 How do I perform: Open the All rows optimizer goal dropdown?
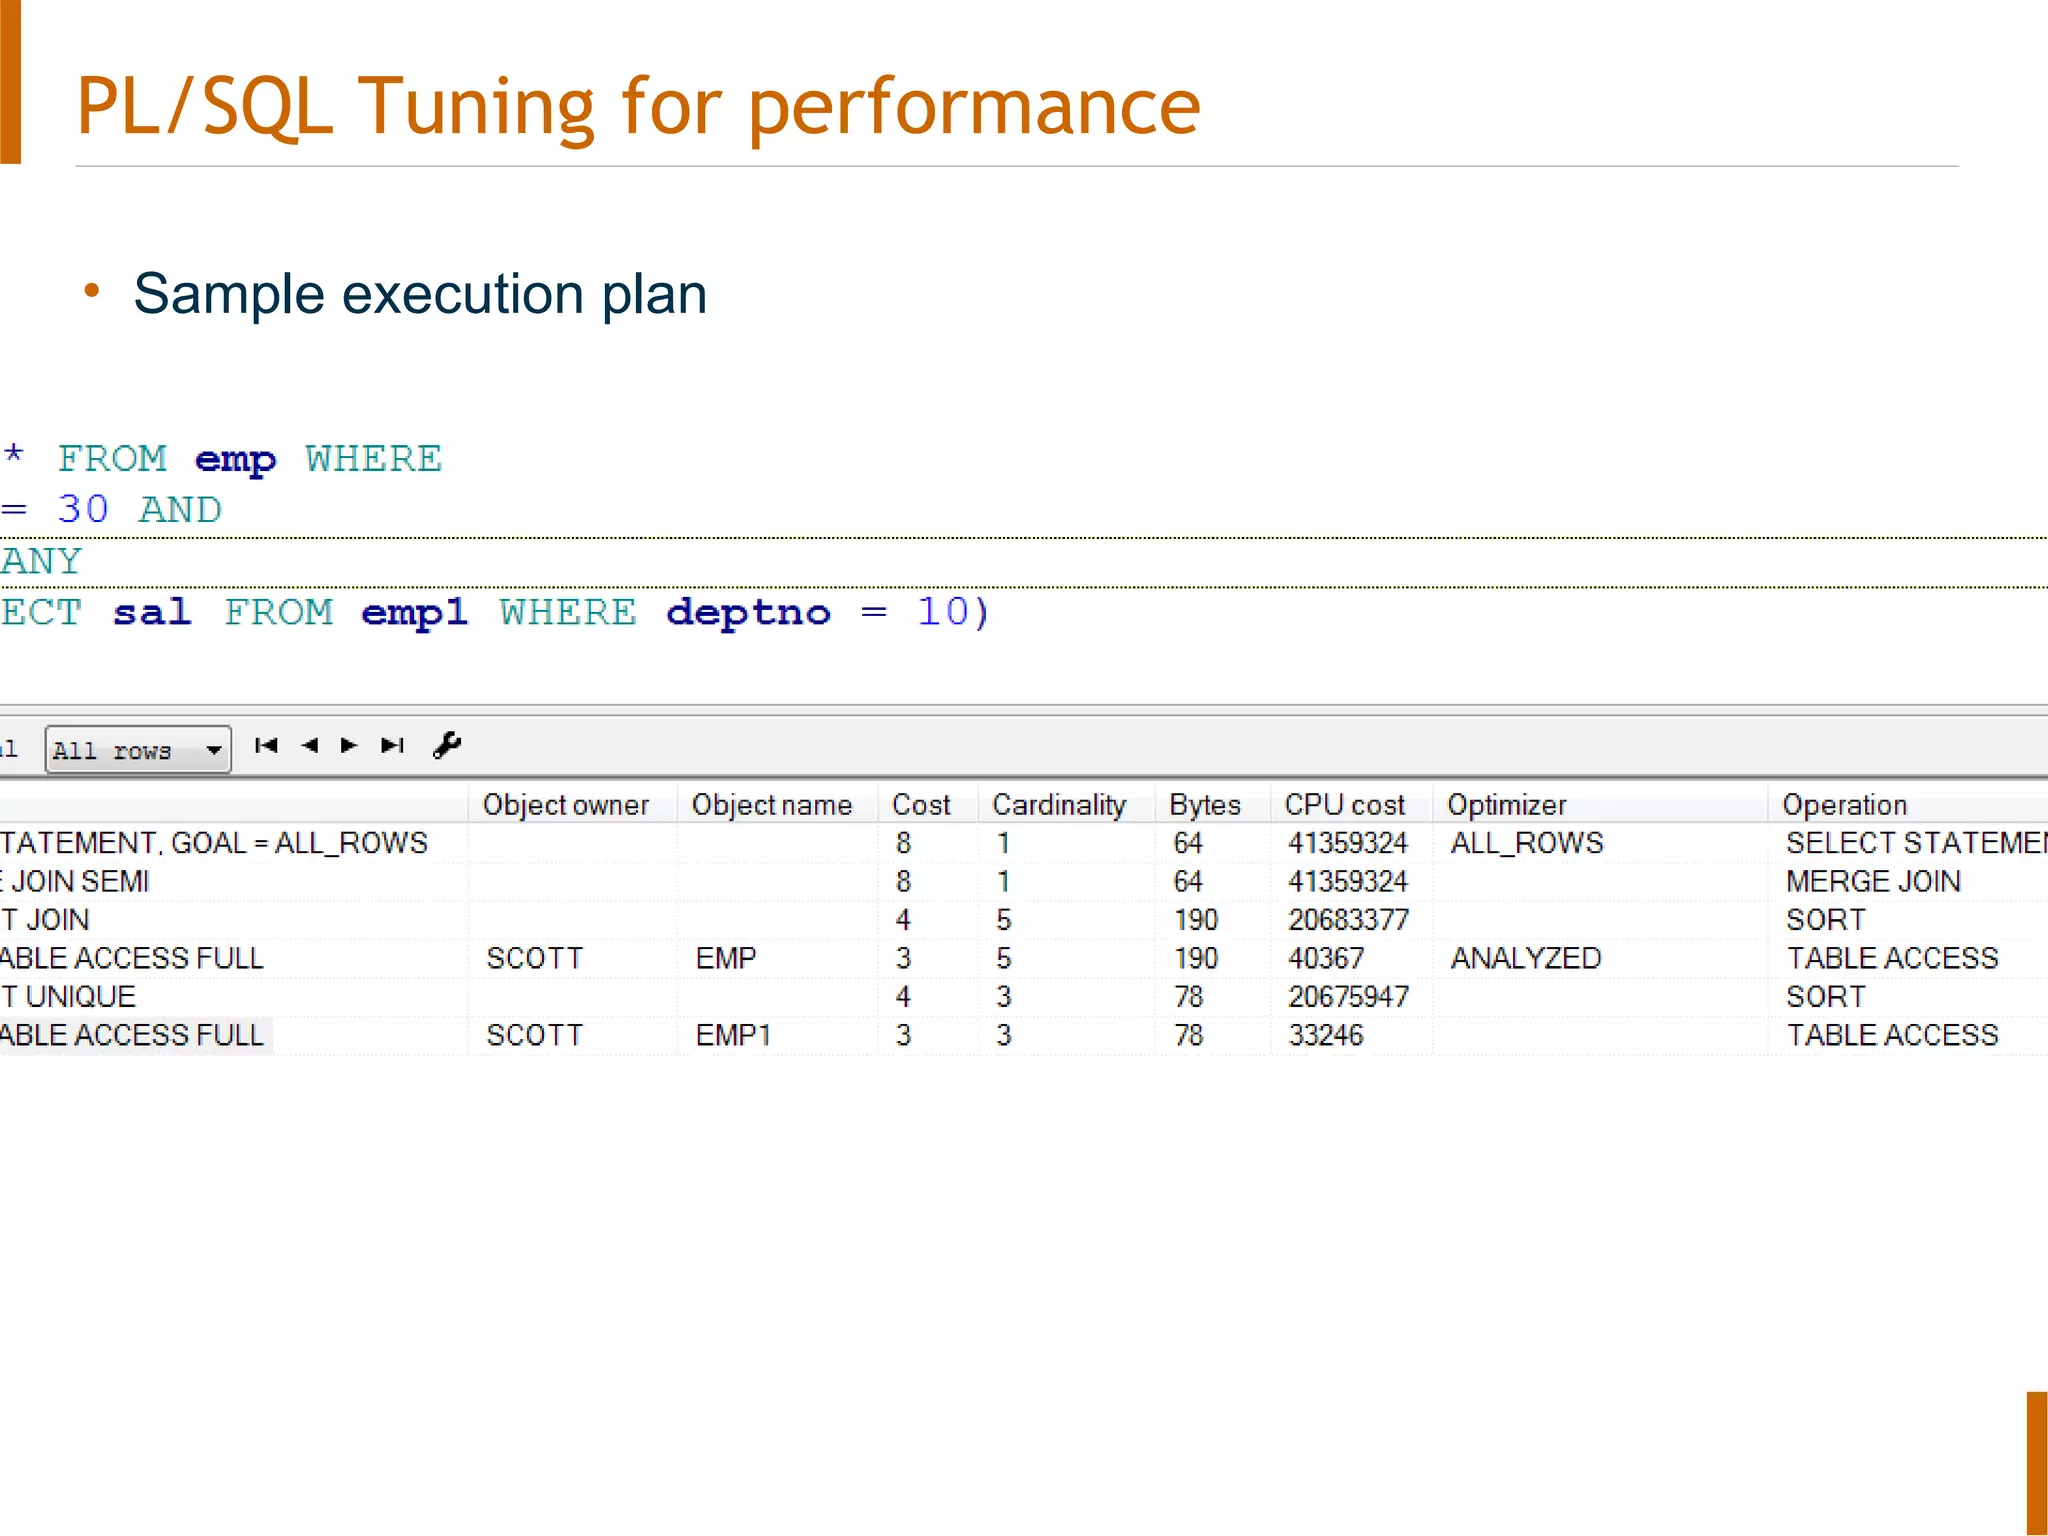[x=138, y=750]
